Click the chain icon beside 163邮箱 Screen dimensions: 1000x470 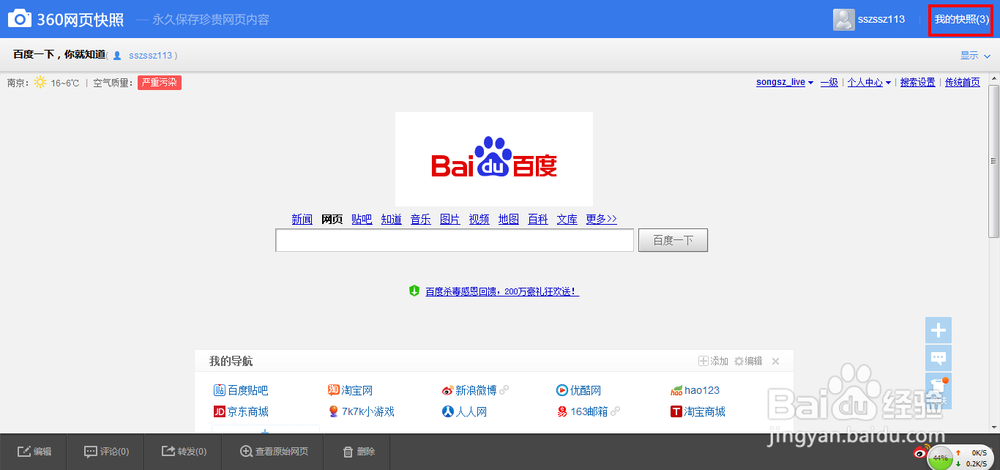pyautogui.click(x=615, y=411)
